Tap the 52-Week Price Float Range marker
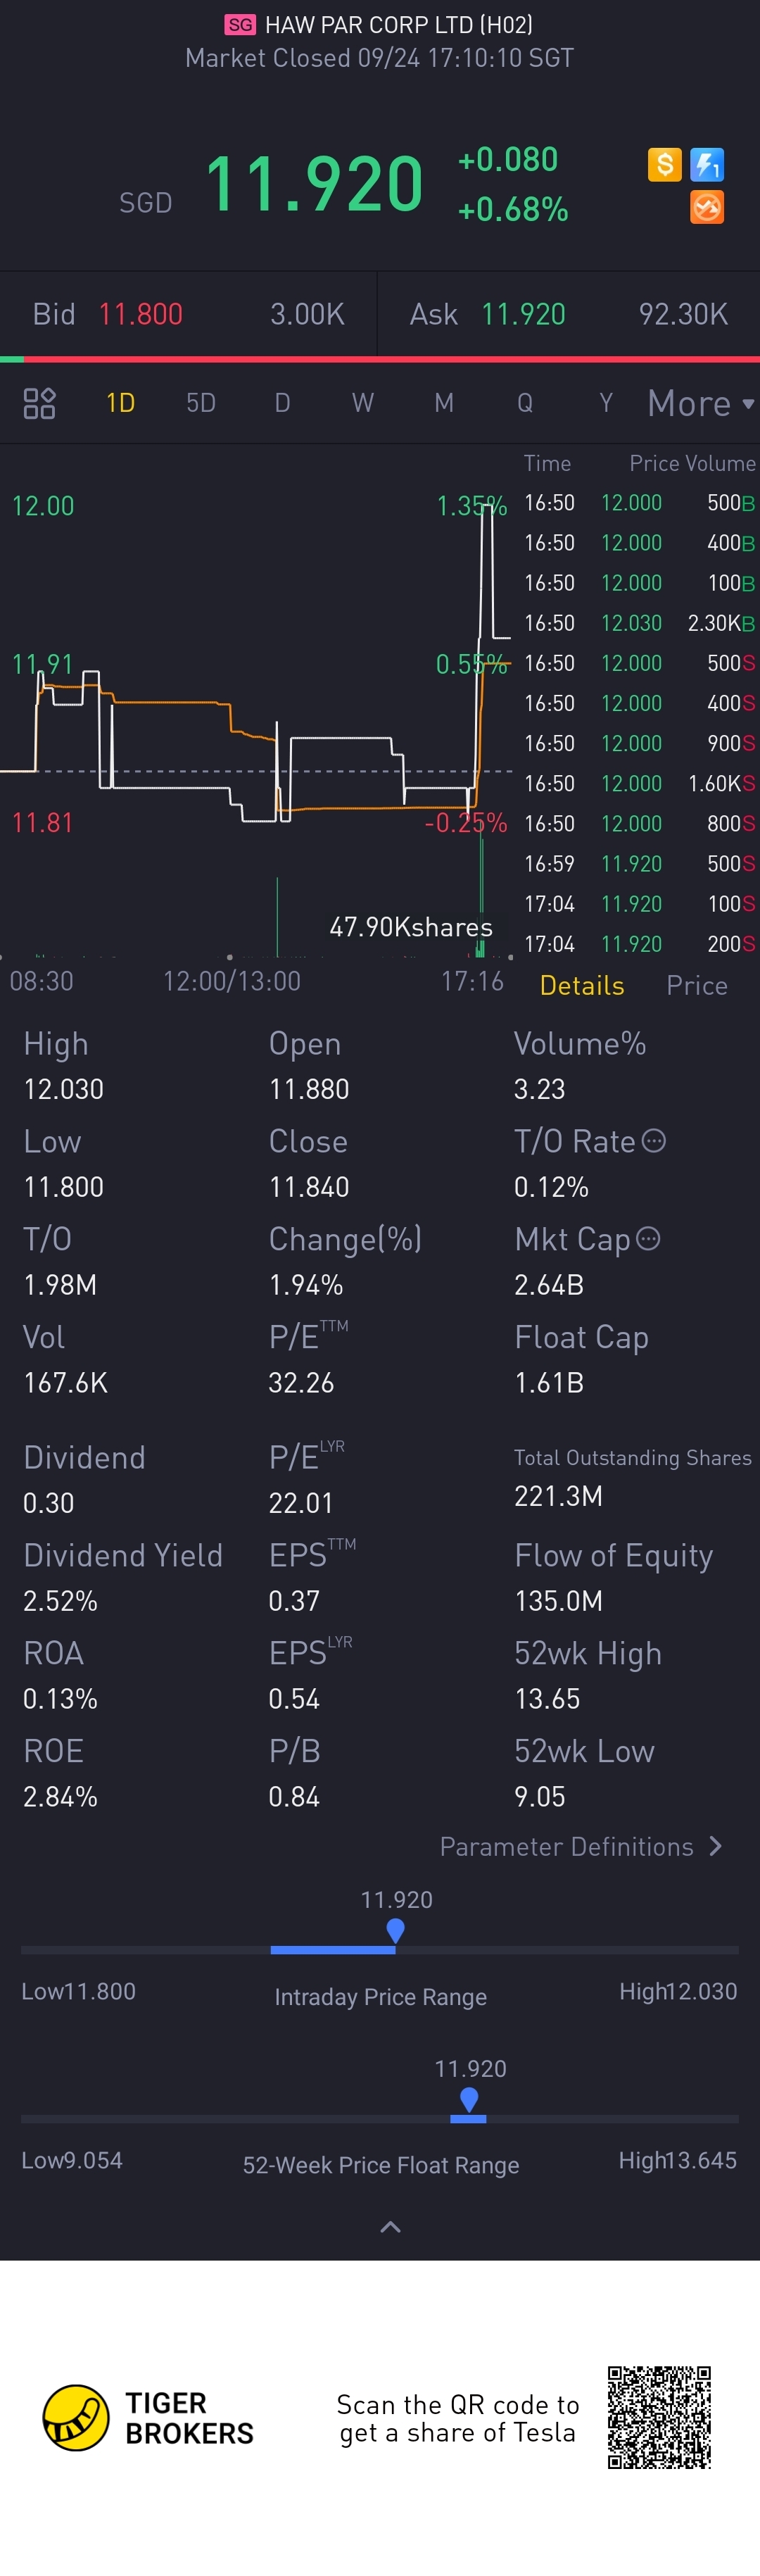The height and width of the screenshot is (2576, 760). (x=469, y=2099)
